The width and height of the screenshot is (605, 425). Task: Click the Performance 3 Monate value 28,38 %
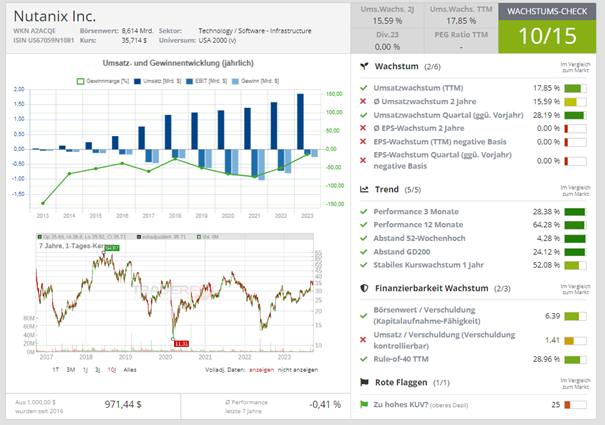(546, 212)
